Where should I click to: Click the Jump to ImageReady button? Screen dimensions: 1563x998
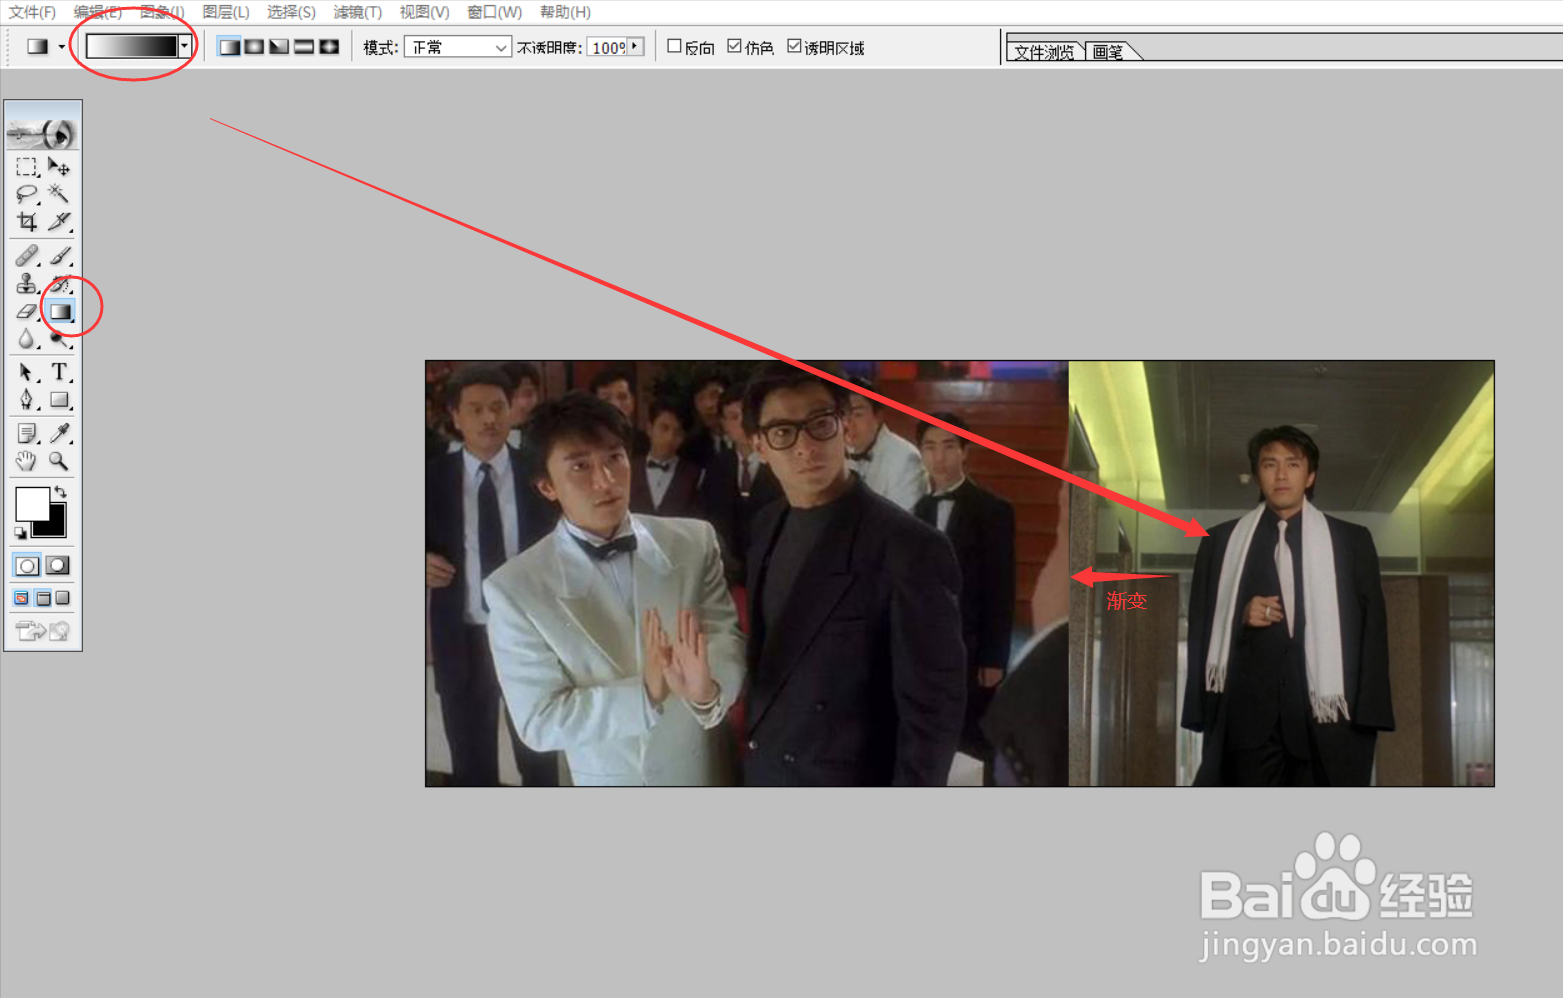(43, 631)
